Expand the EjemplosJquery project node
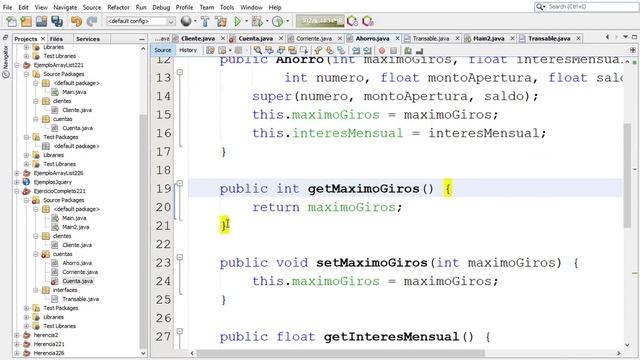Image resolution: width=640 pixels, height=360 pixels. click(x=17, y=182)
